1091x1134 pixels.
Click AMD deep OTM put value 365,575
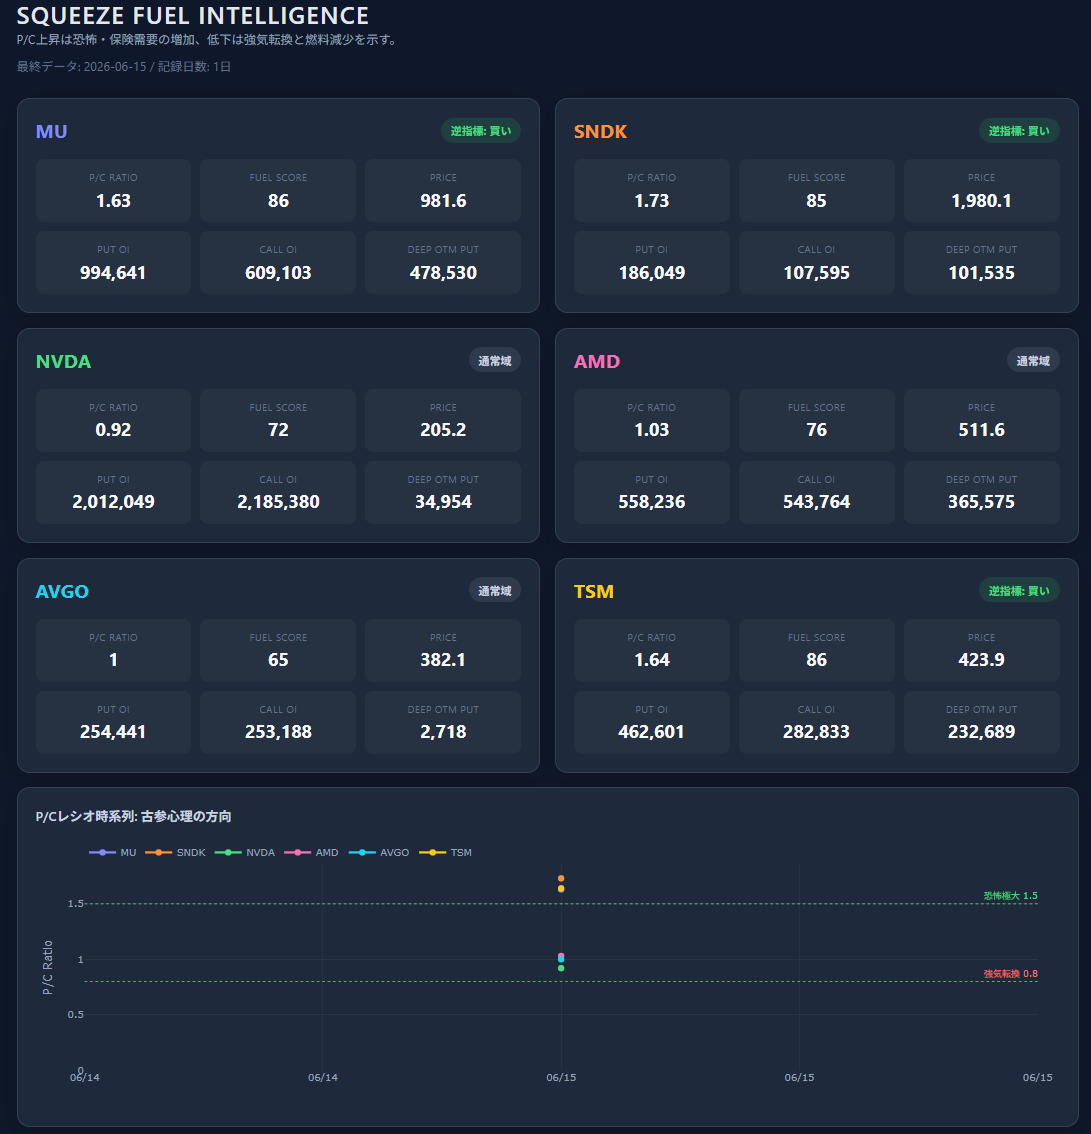click(981, 502)
